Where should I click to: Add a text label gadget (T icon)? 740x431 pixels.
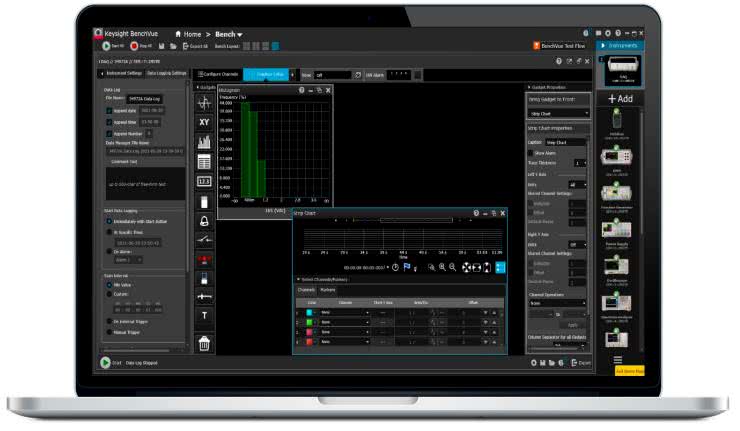[204, 316]
